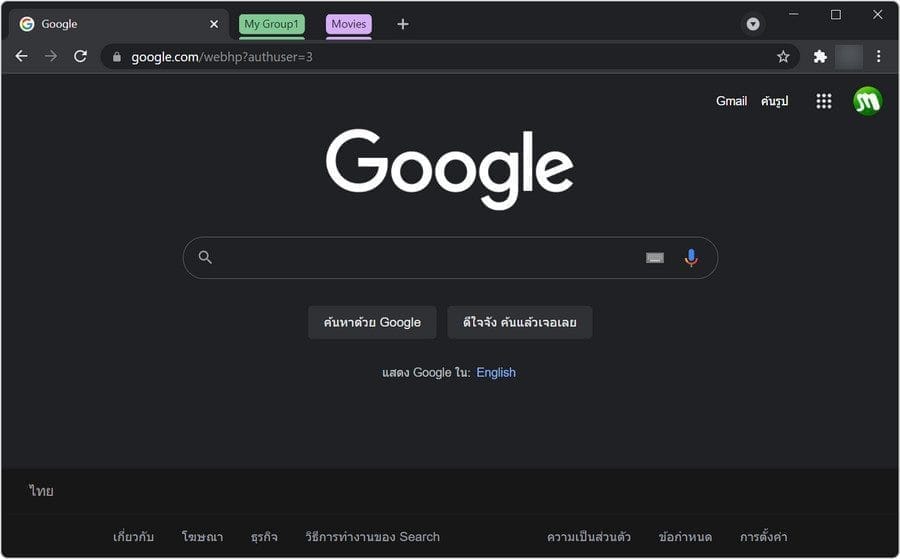Go back using the browser back arrow
The width and height of the screenshot is (900, 559).
22,56
